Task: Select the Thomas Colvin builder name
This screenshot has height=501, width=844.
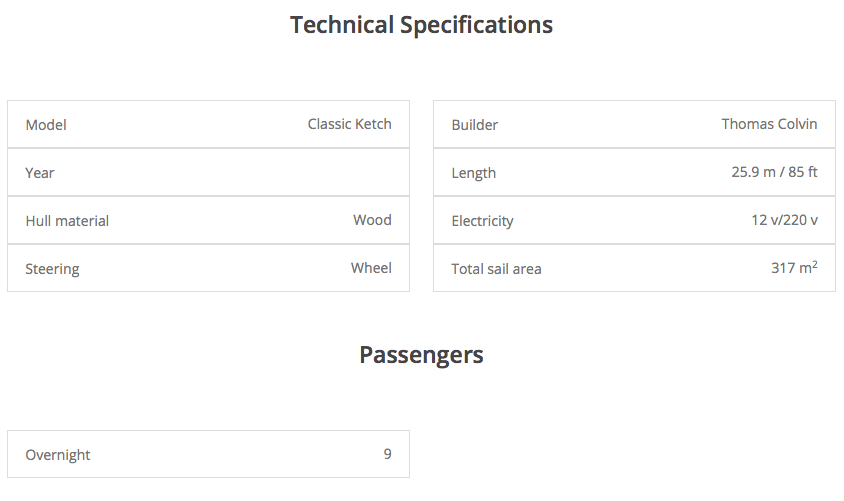Action: click(x=769, y=124)
